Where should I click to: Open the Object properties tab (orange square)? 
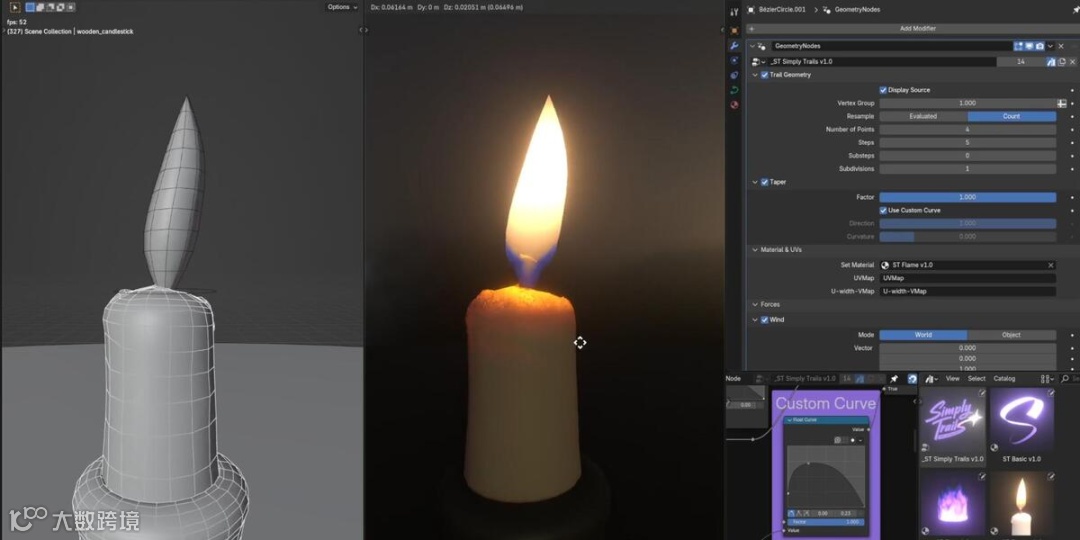pyautogui.click(x=734, y=30)
